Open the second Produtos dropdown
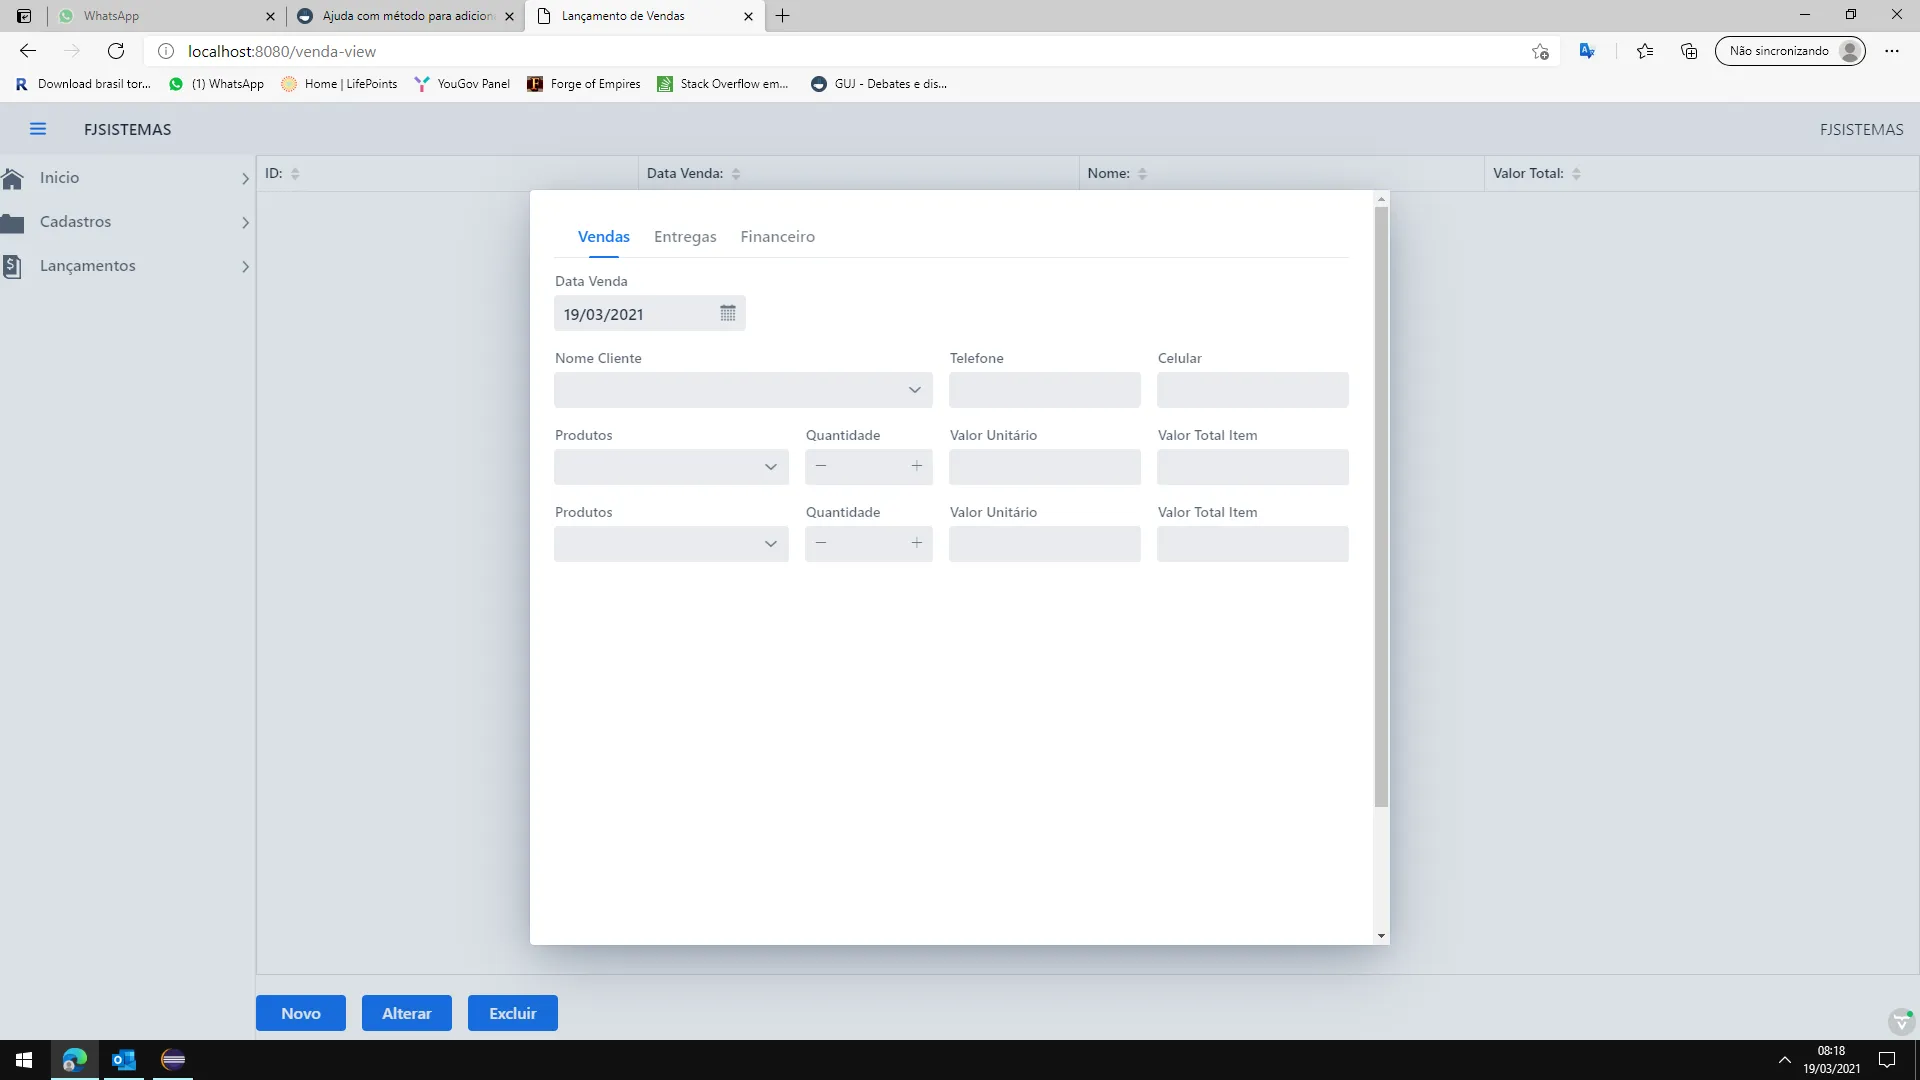Viewport: 1920px width, 1080px height. coord(770,544)
